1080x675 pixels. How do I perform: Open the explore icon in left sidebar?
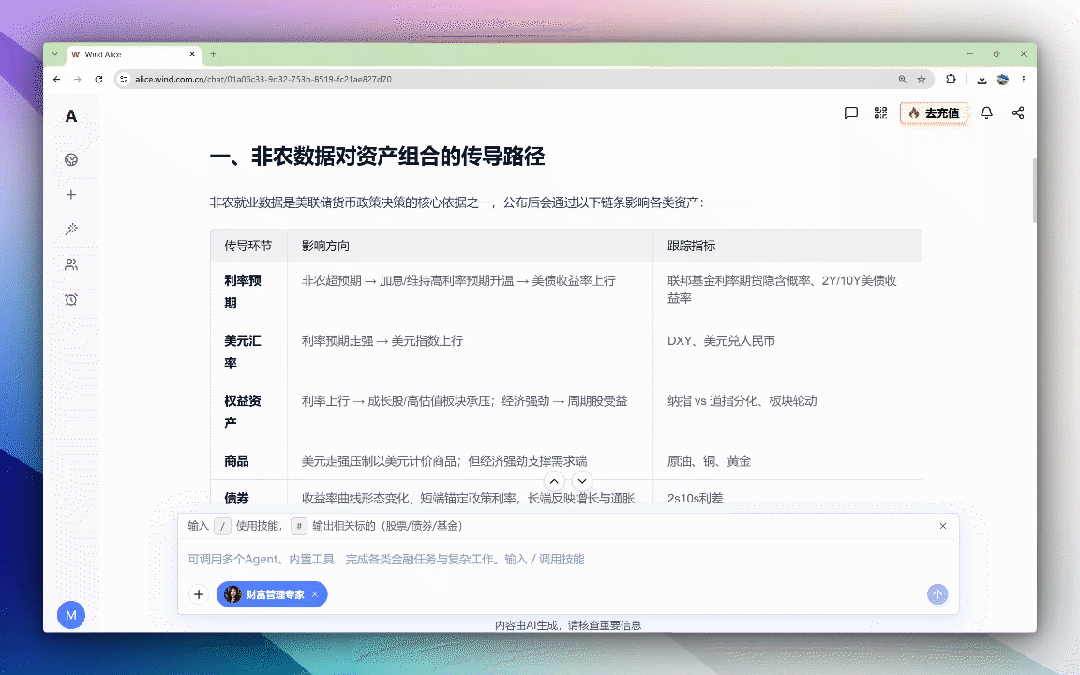click(x=71, y=160)
